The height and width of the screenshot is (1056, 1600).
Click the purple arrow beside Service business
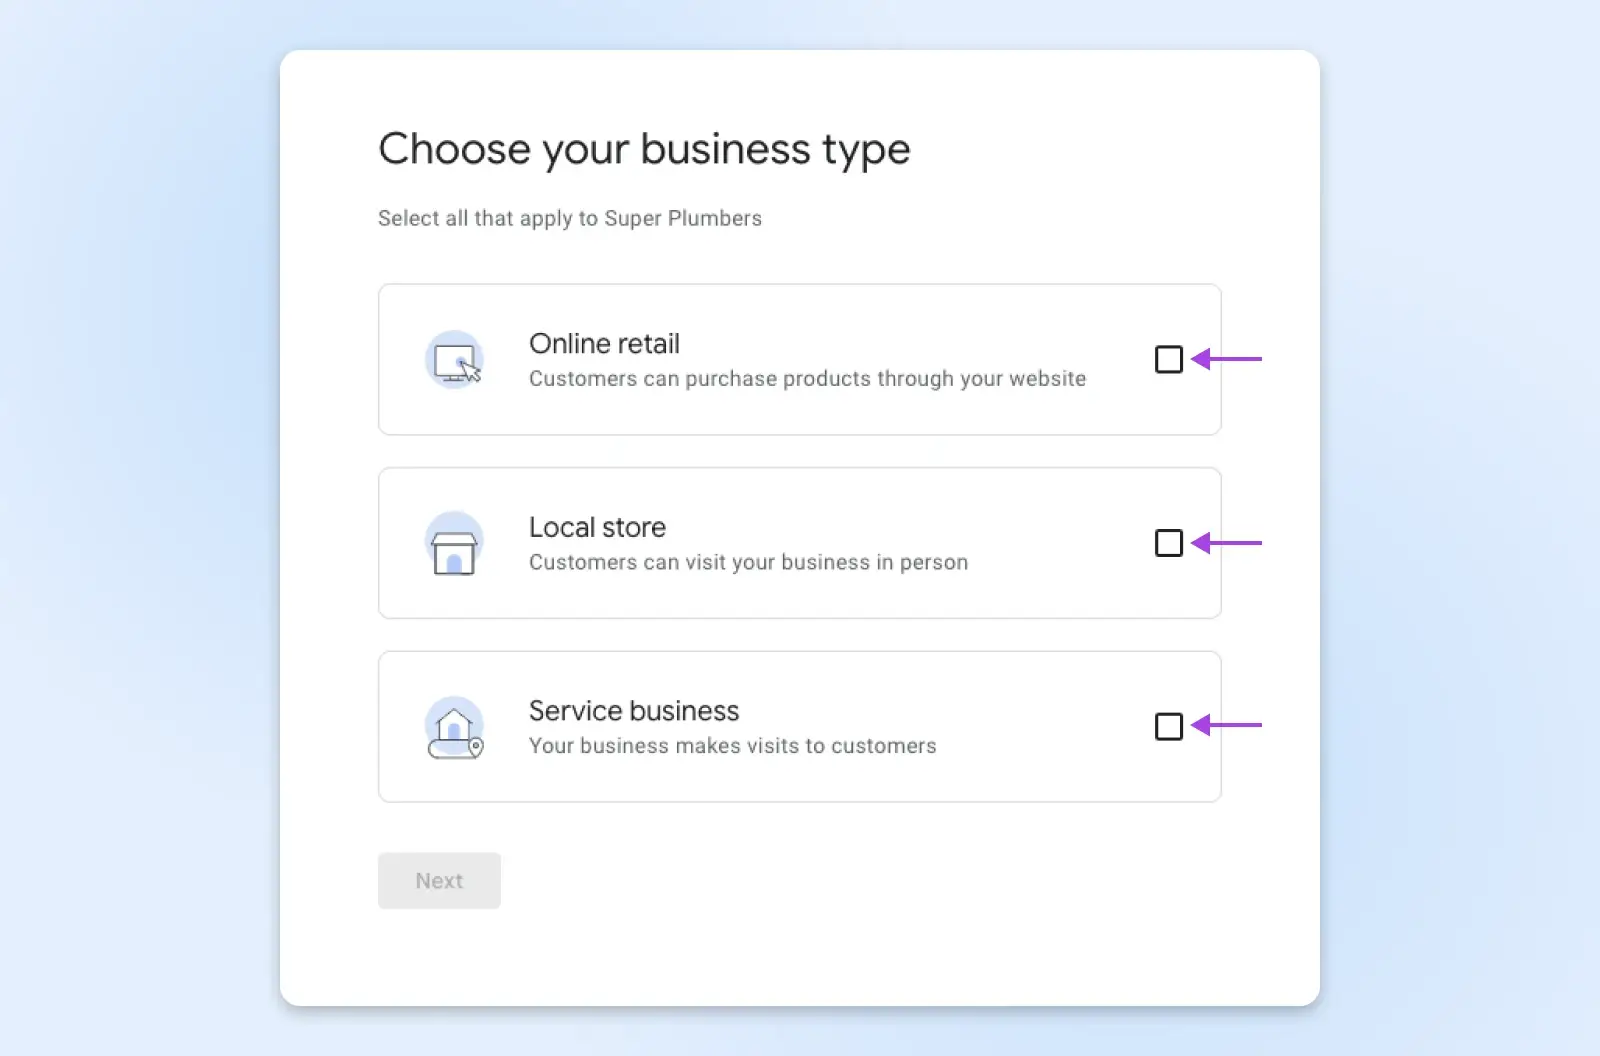click(x=1227, y=725)
